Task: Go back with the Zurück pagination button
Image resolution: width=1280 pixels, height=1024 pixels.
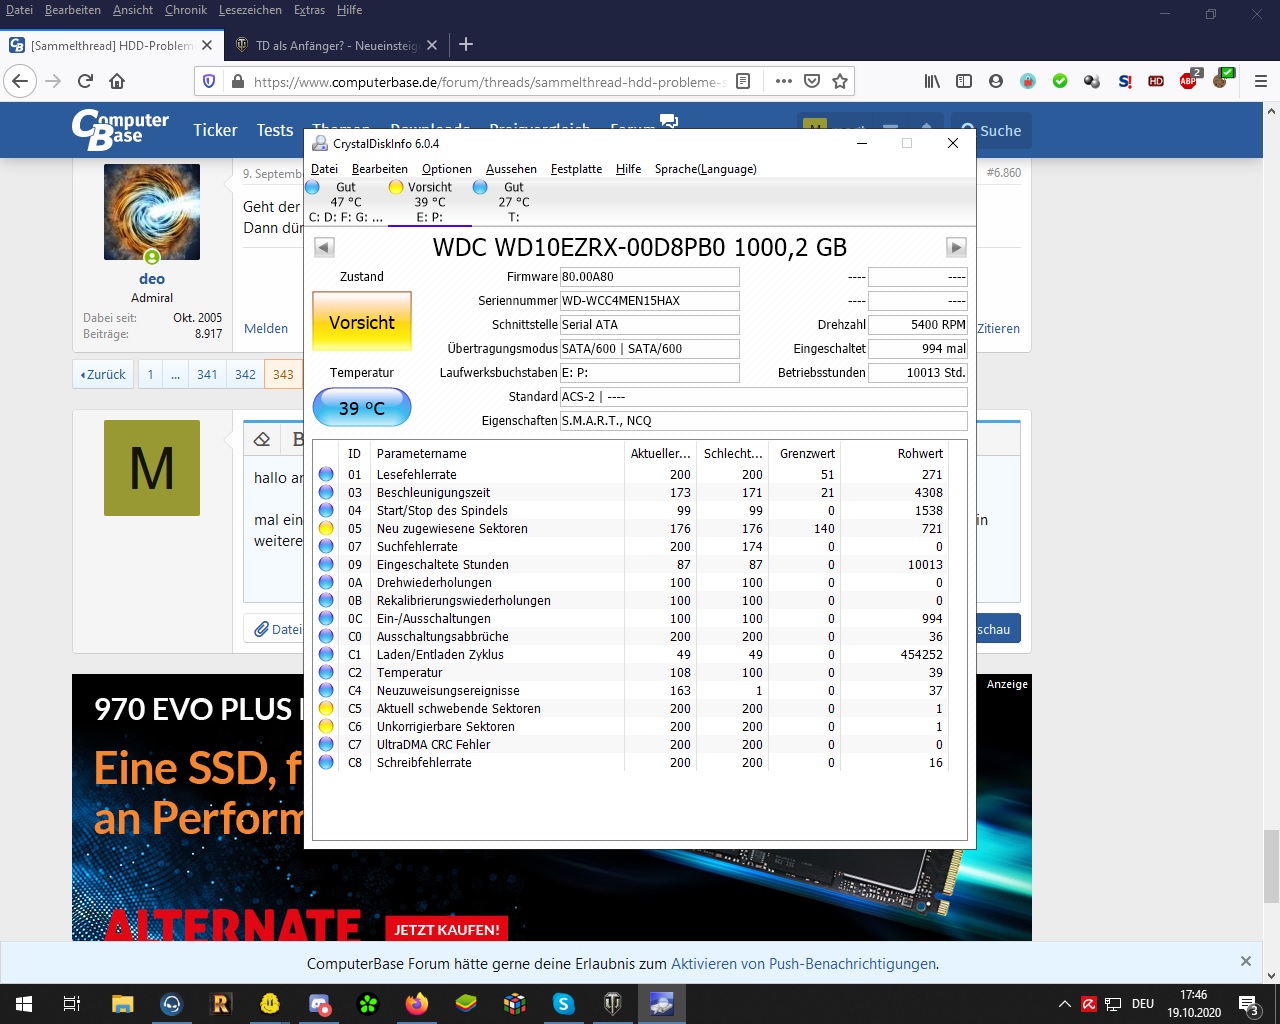Action: [102, 374]
